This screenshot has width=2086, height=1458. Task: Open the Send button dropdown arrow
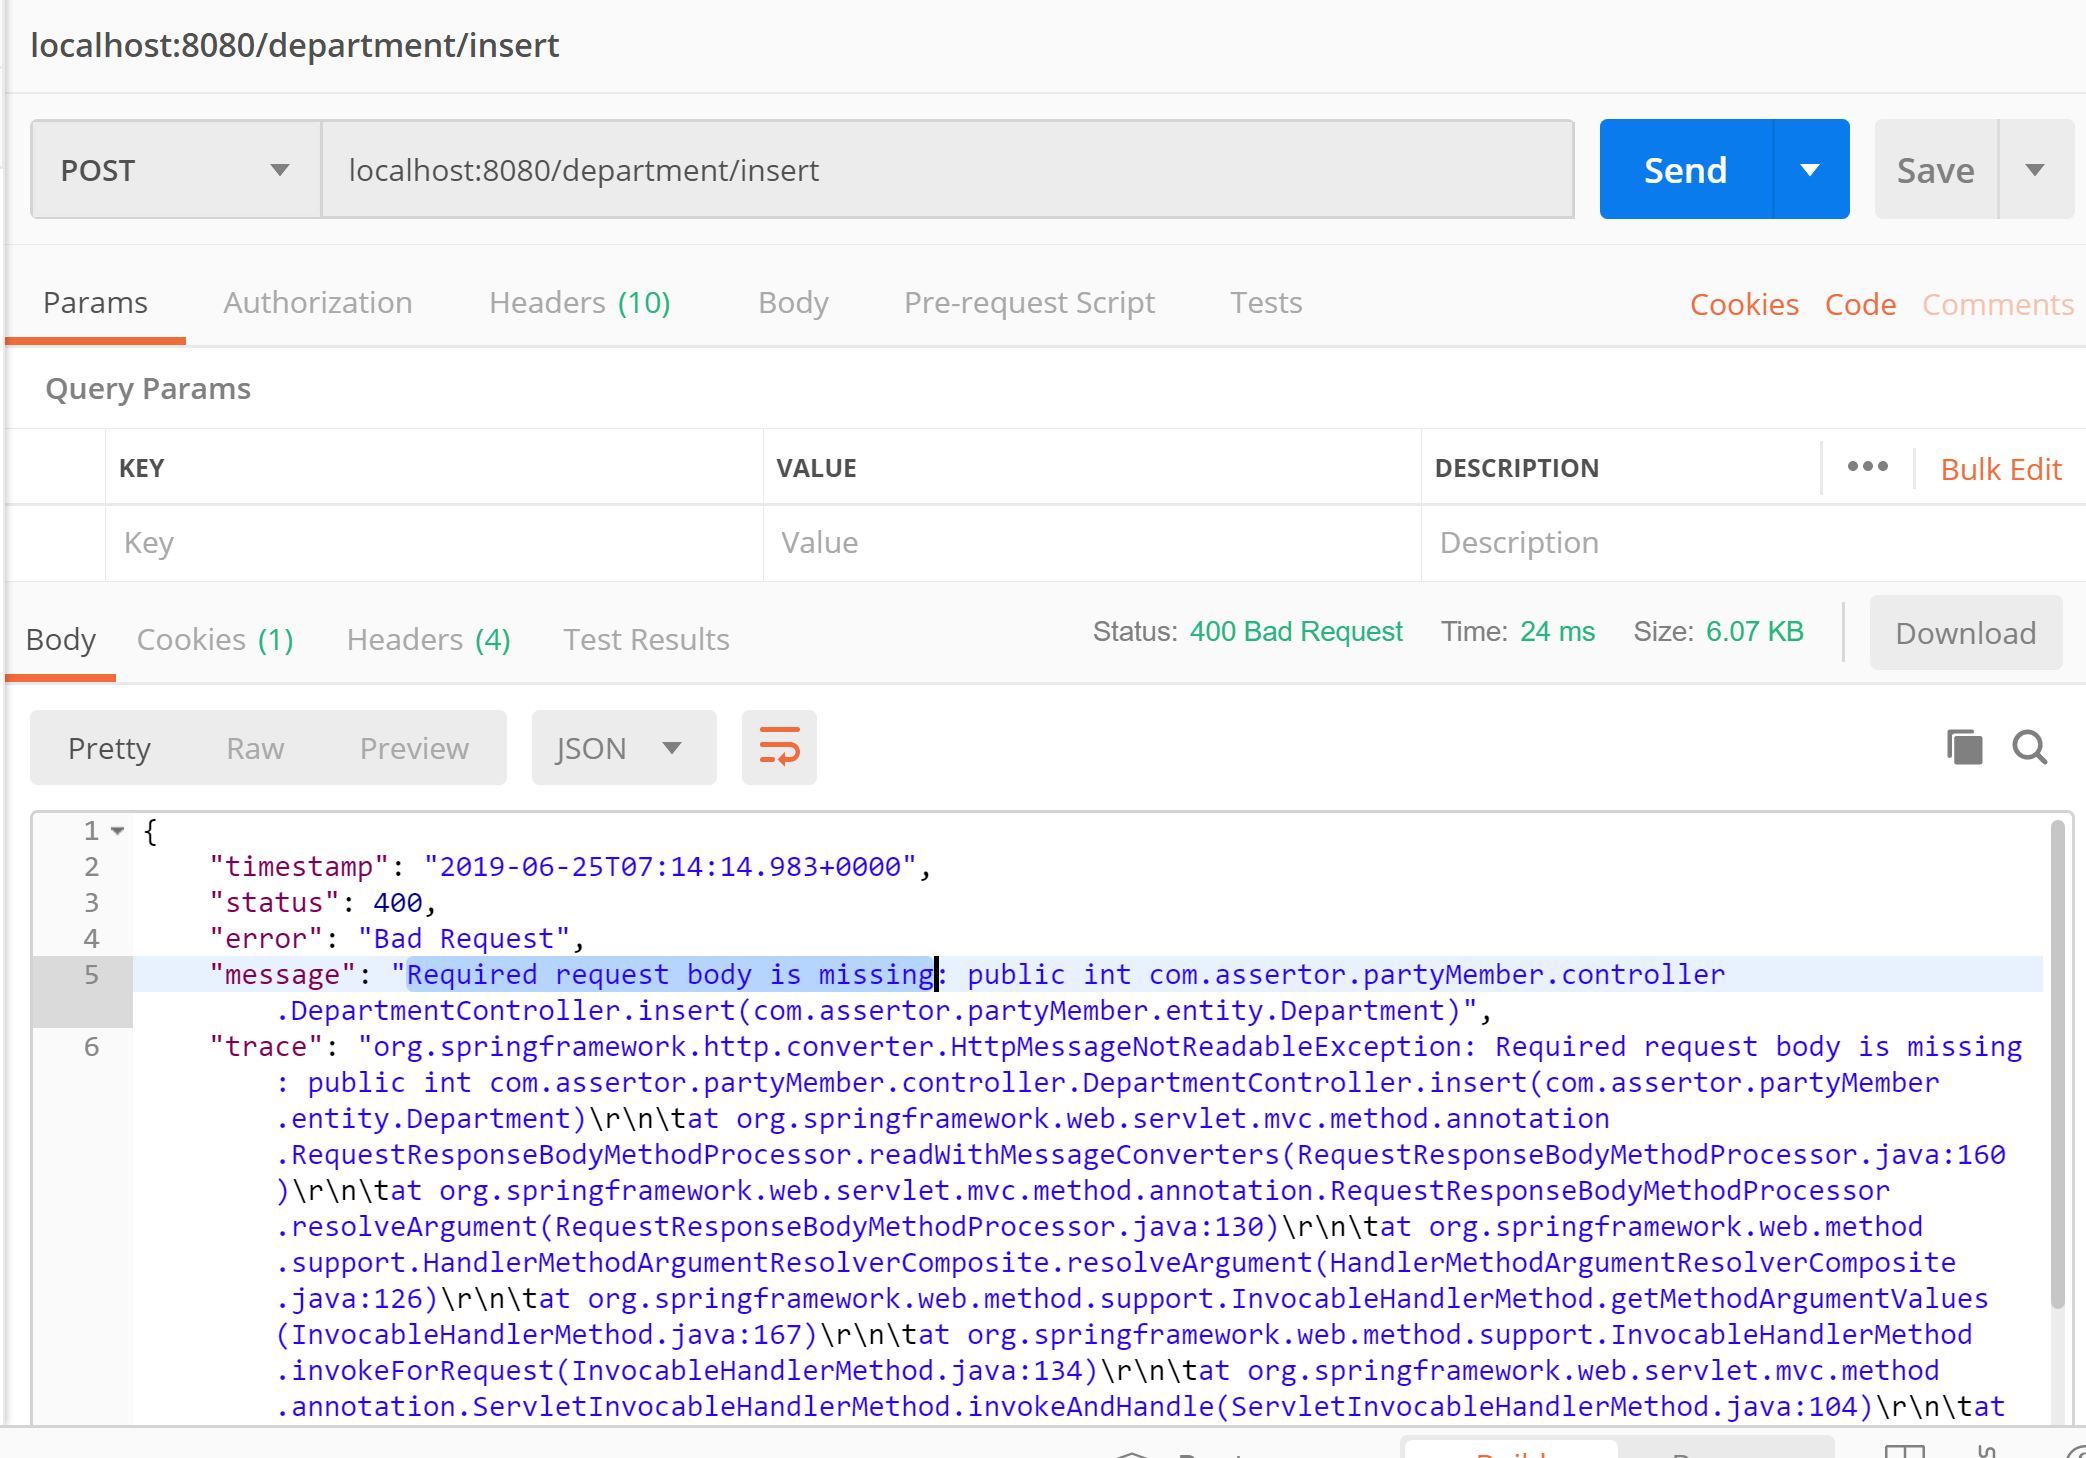(x=1809, y=170)
